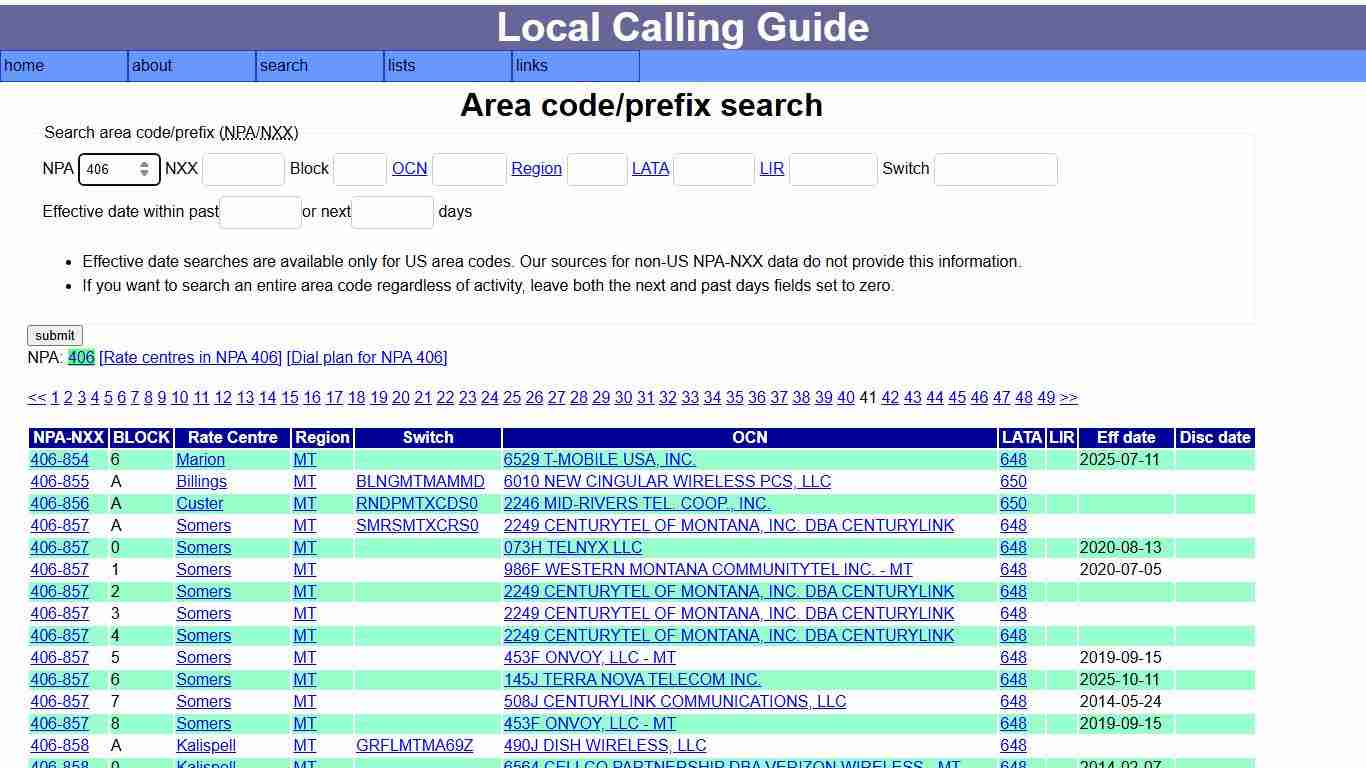This screenshot has height=768, width=1366.
Task: Open the OCN column help link
Action: 409,168
